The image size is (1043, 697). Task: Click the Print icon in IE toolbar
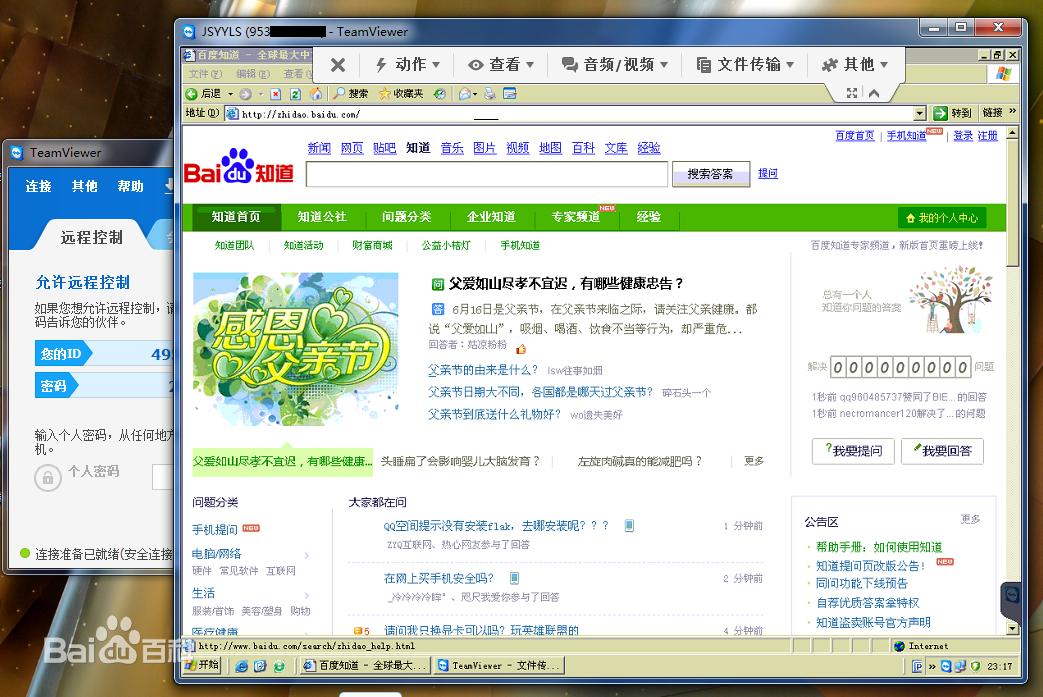point(488,92)
